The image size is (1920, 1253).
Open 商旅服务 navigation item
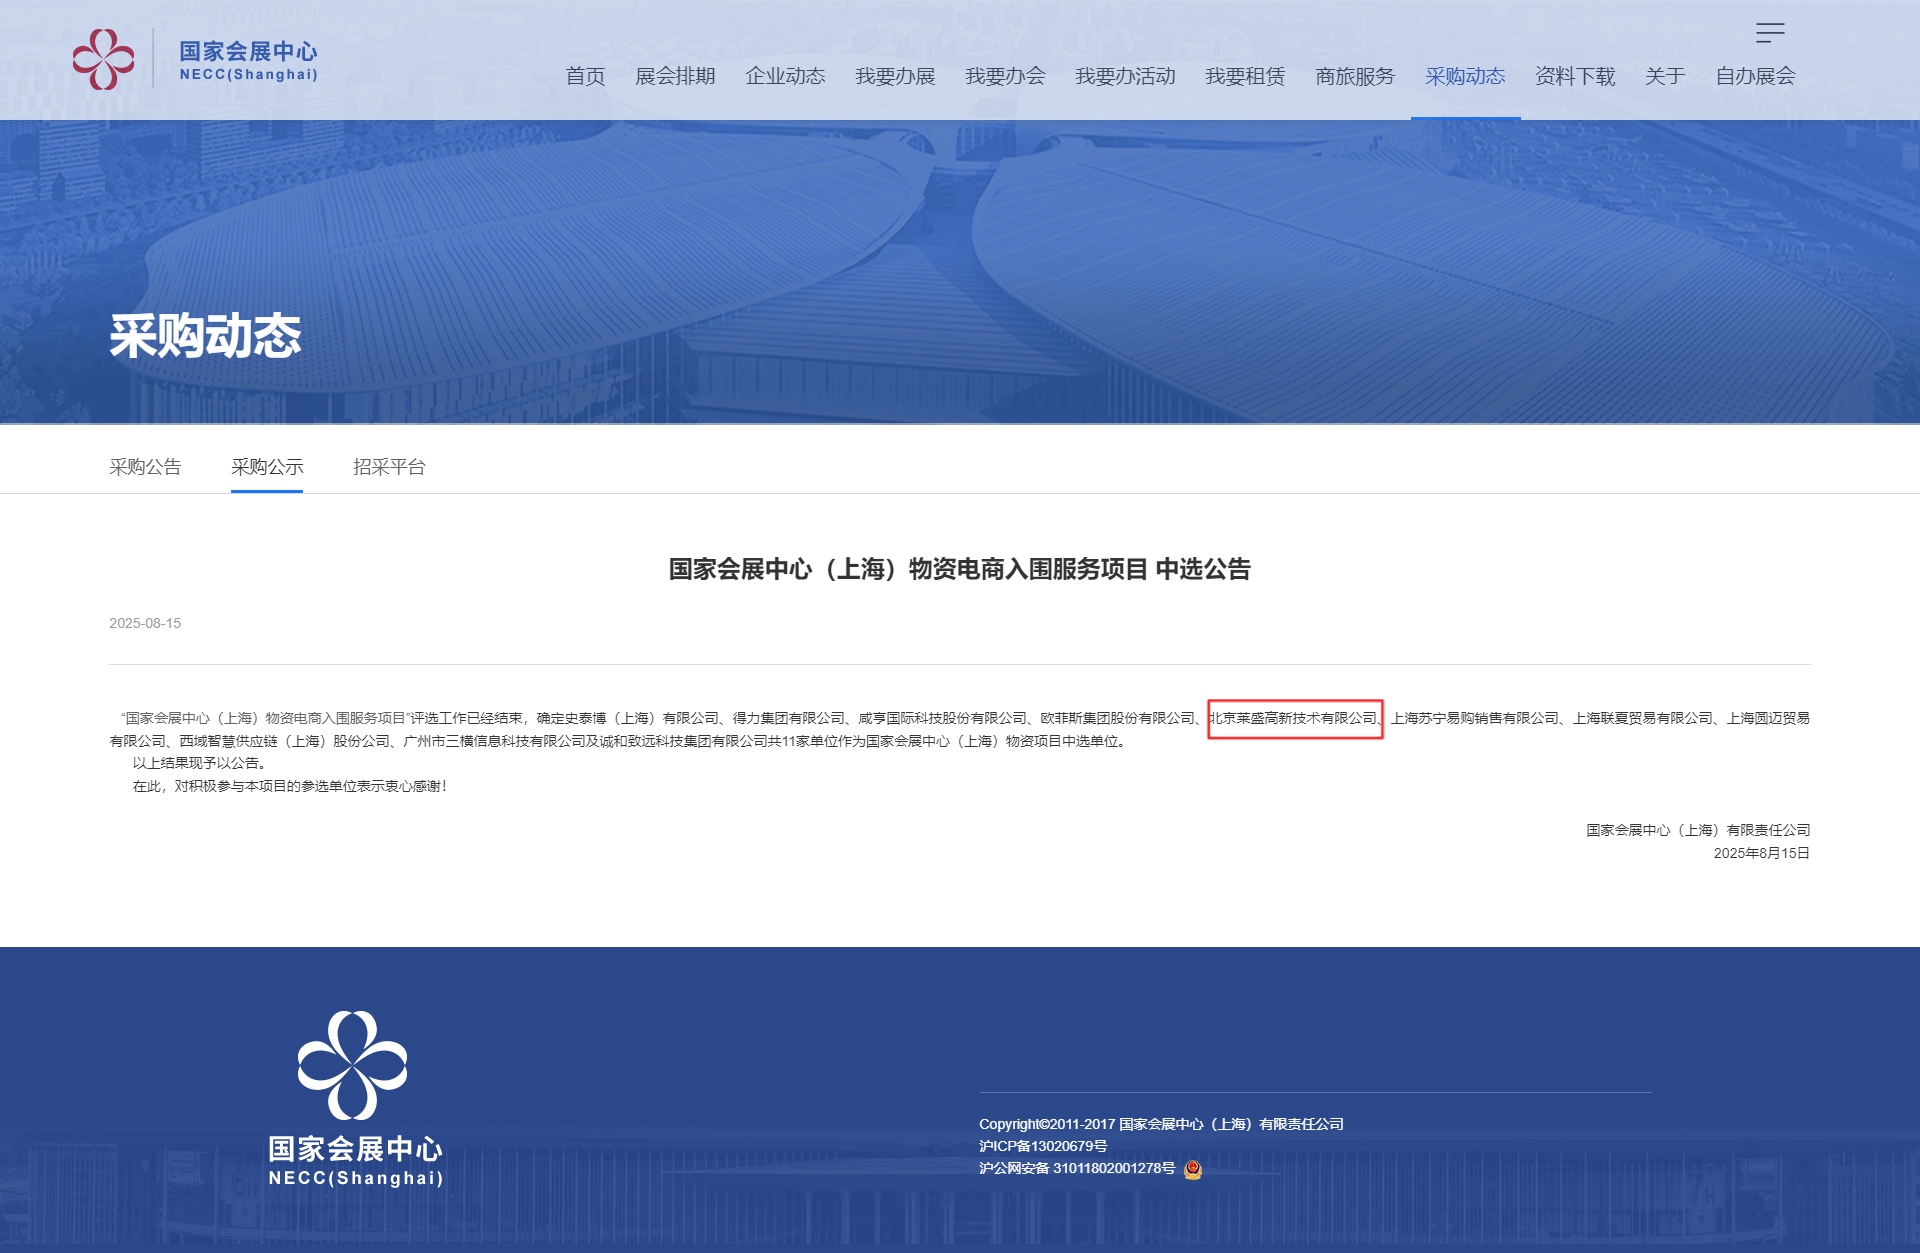(x=1355, y=77)
